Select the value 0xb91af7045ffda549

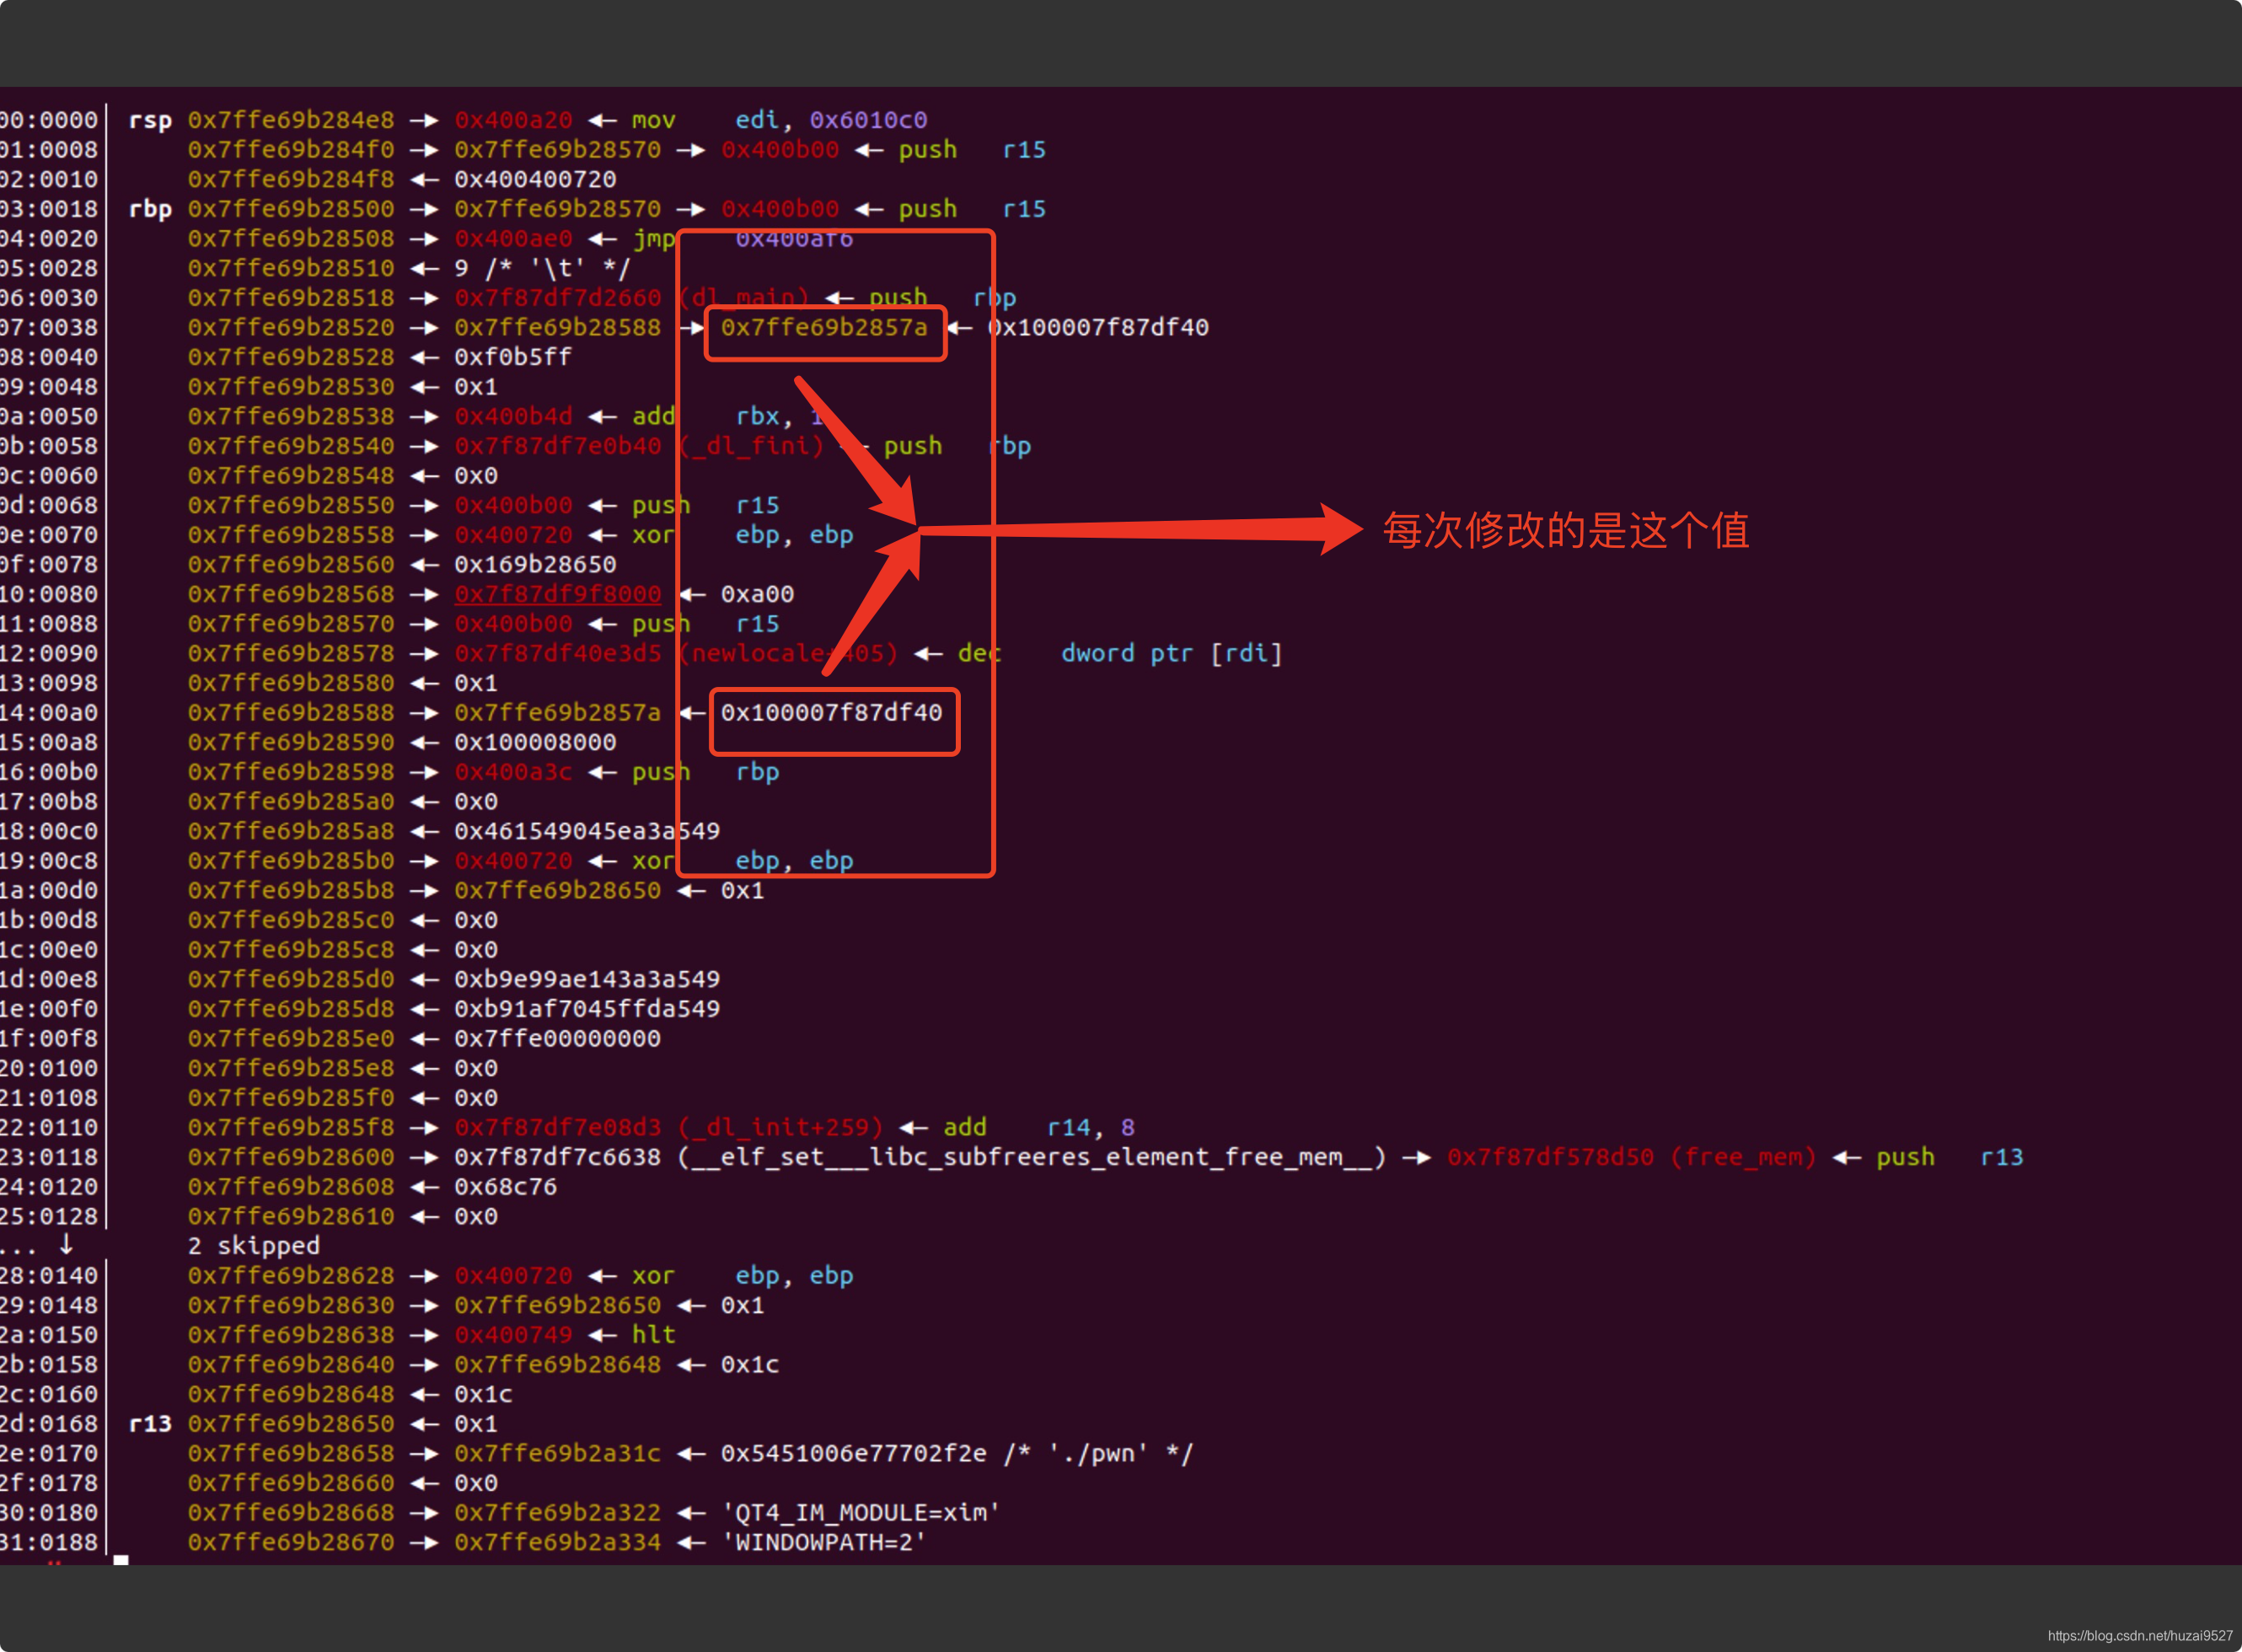click(587, 1008)
